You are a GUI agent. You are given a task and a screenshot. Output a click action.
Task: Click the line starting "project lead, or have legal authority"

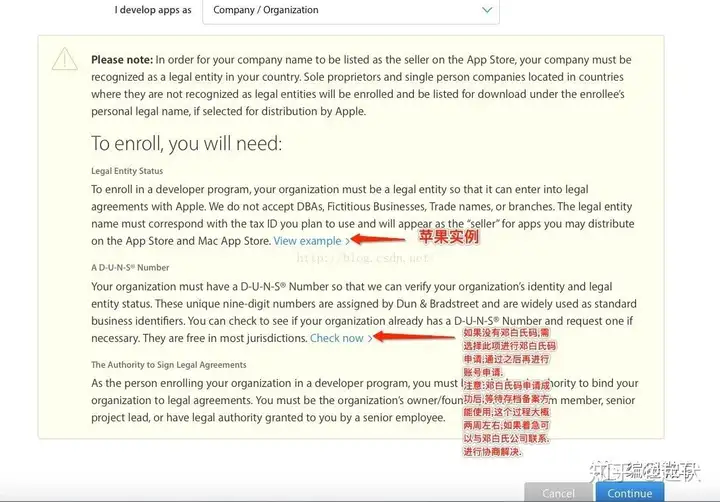[x=268, y=417]
